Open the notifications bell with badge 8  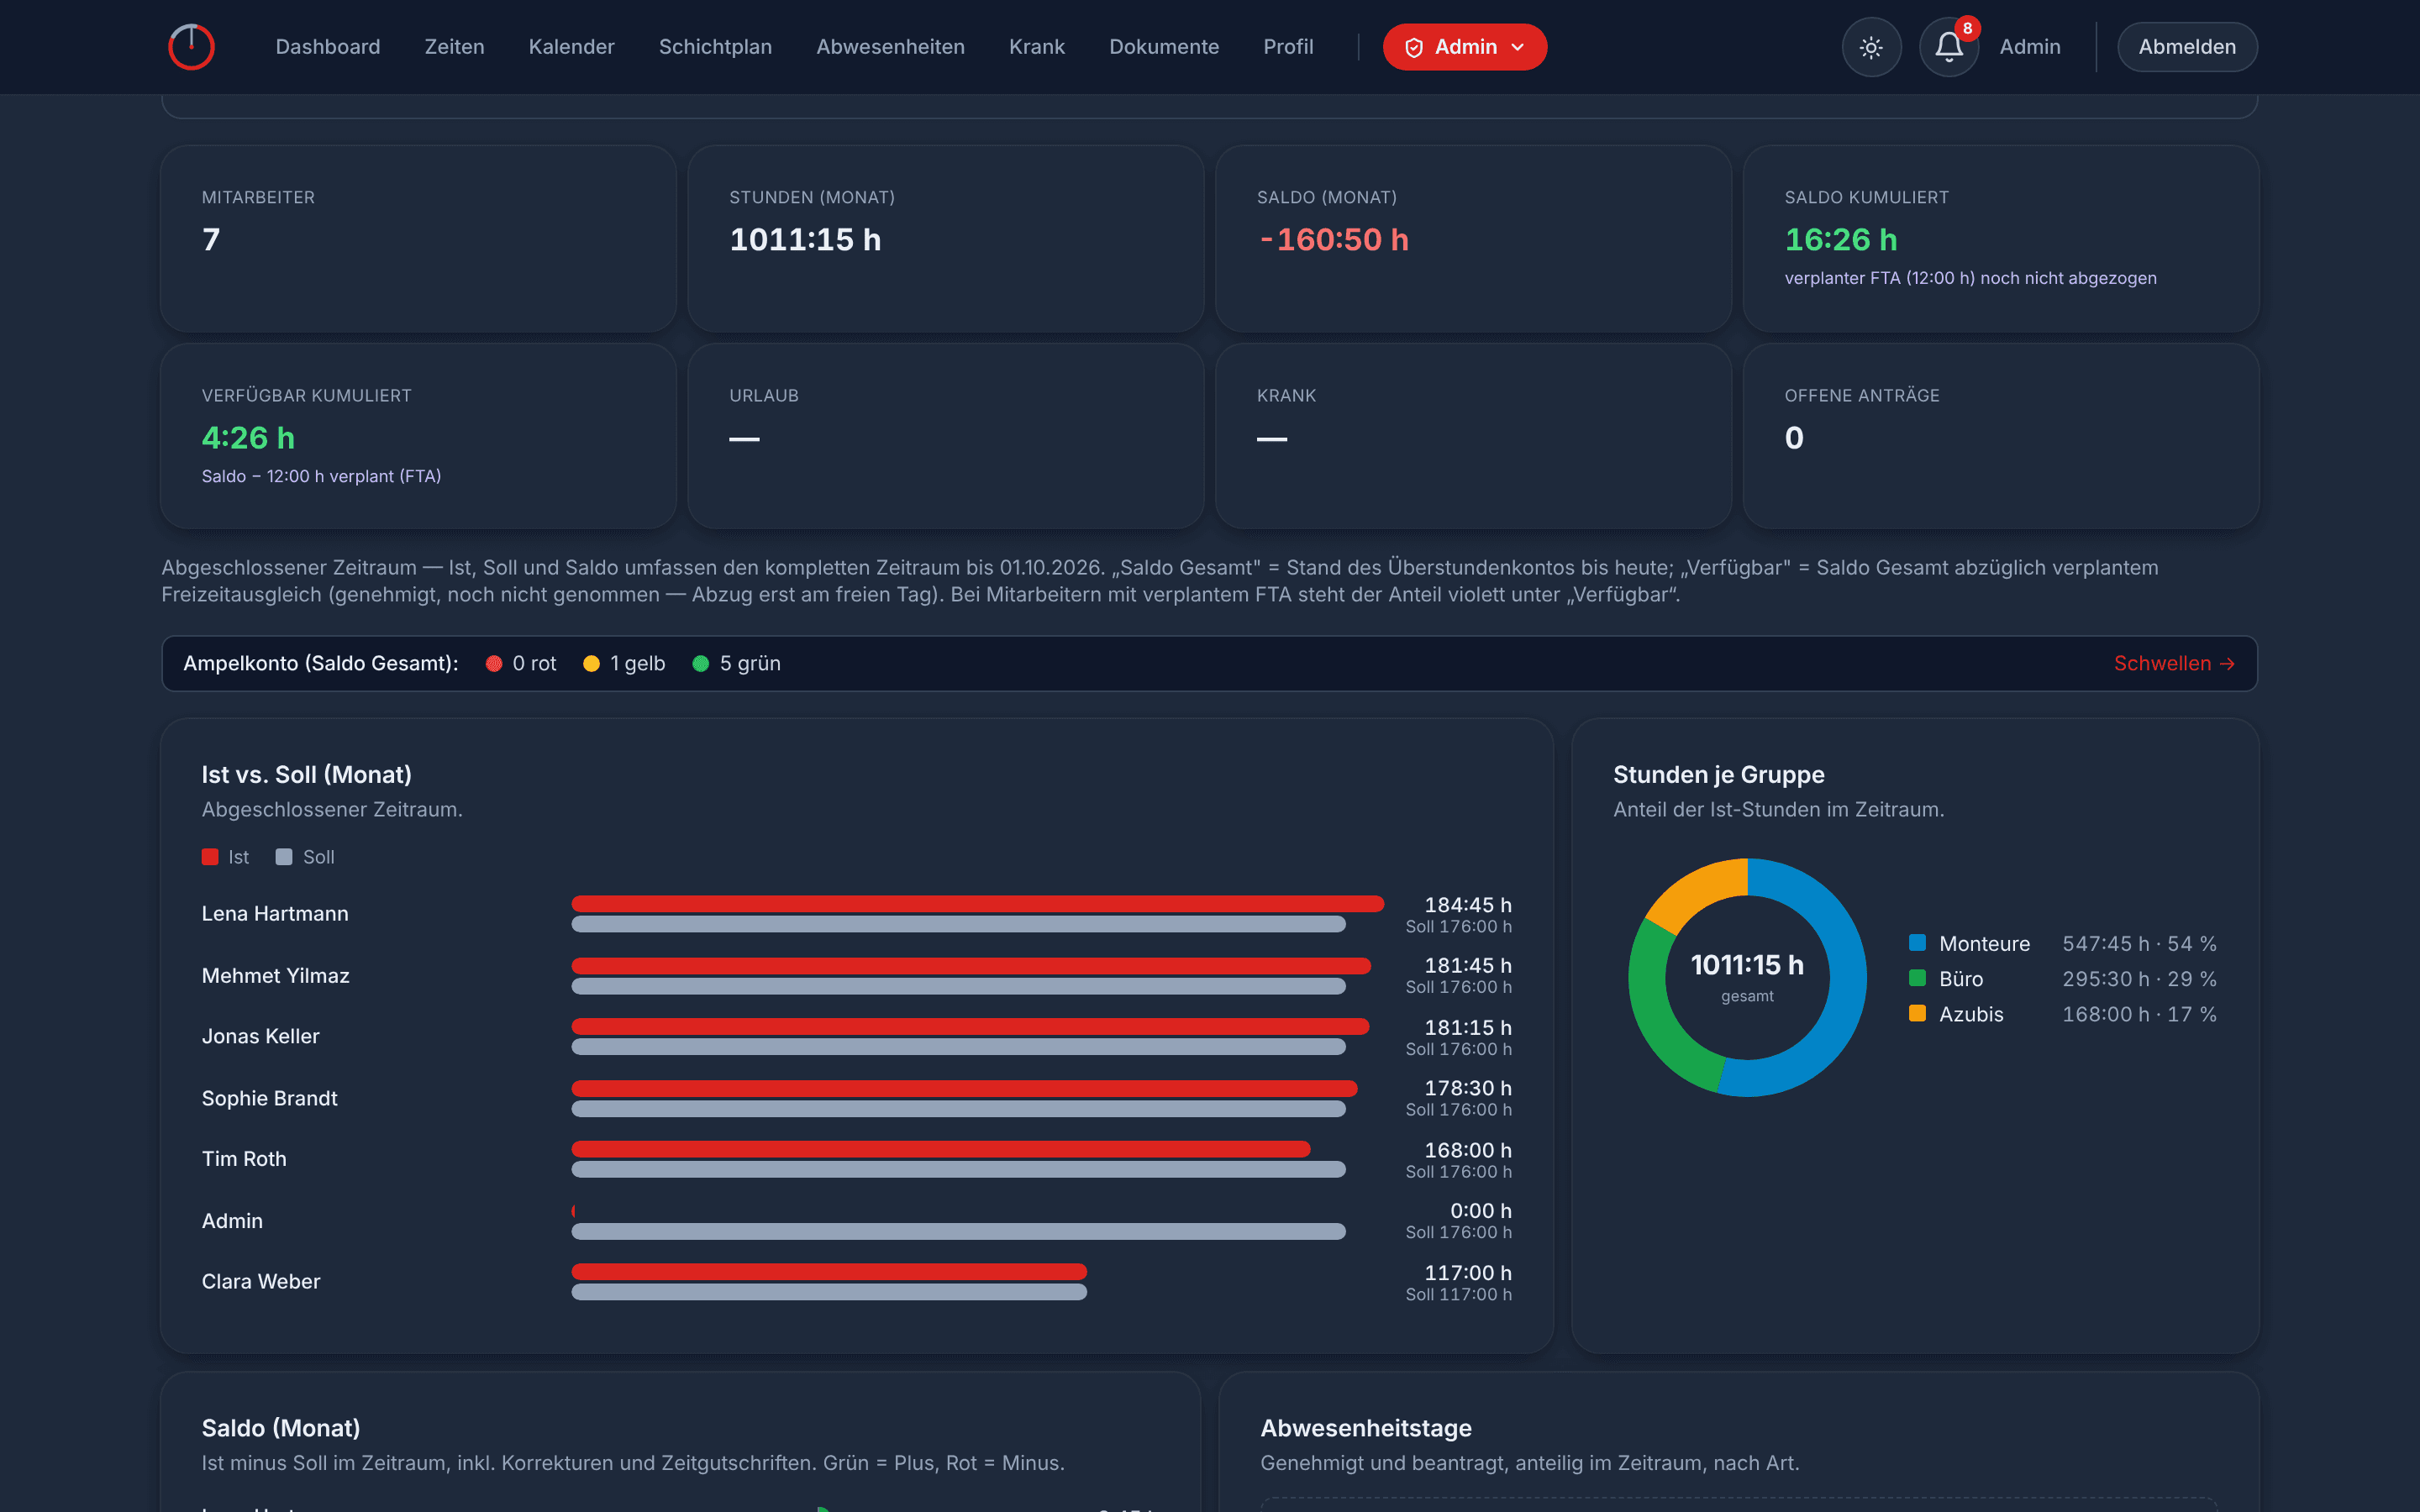click(1949, 47)
